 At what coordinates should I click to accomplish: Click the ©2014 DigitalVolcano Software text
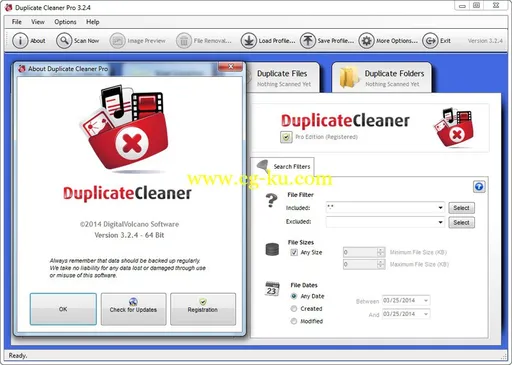pyautogui.click(x=129, y=224)
